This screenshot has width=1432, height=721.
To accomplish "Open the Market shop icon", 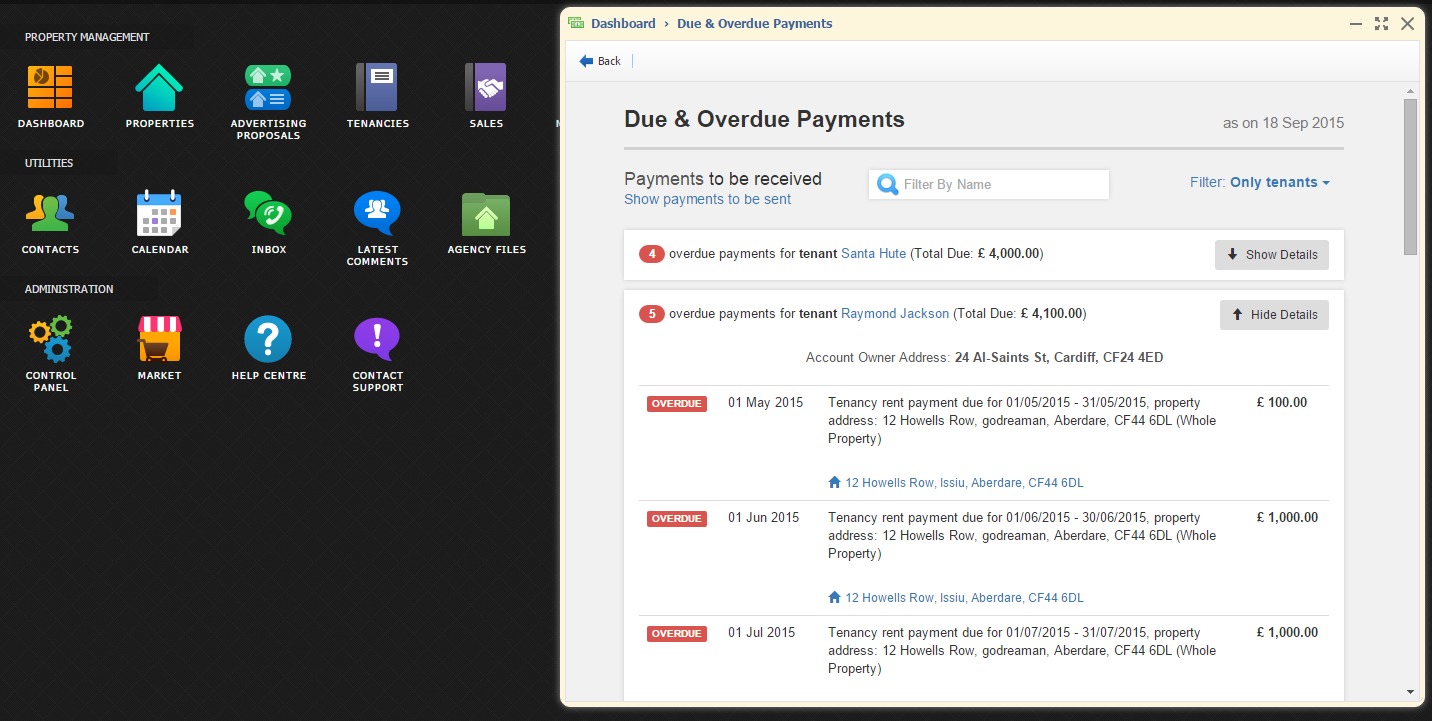I will pyautogui.click(x=159, y=340).
